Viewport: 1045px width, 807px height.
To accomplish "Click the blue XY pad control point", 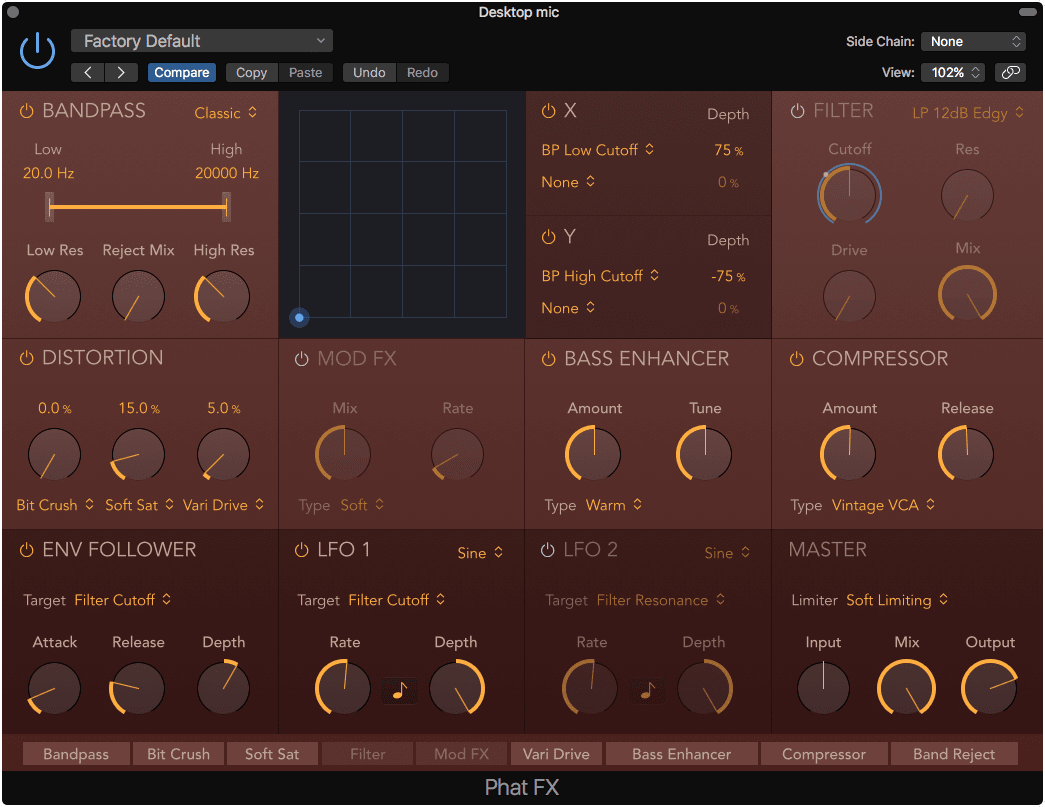I will 299,318.
